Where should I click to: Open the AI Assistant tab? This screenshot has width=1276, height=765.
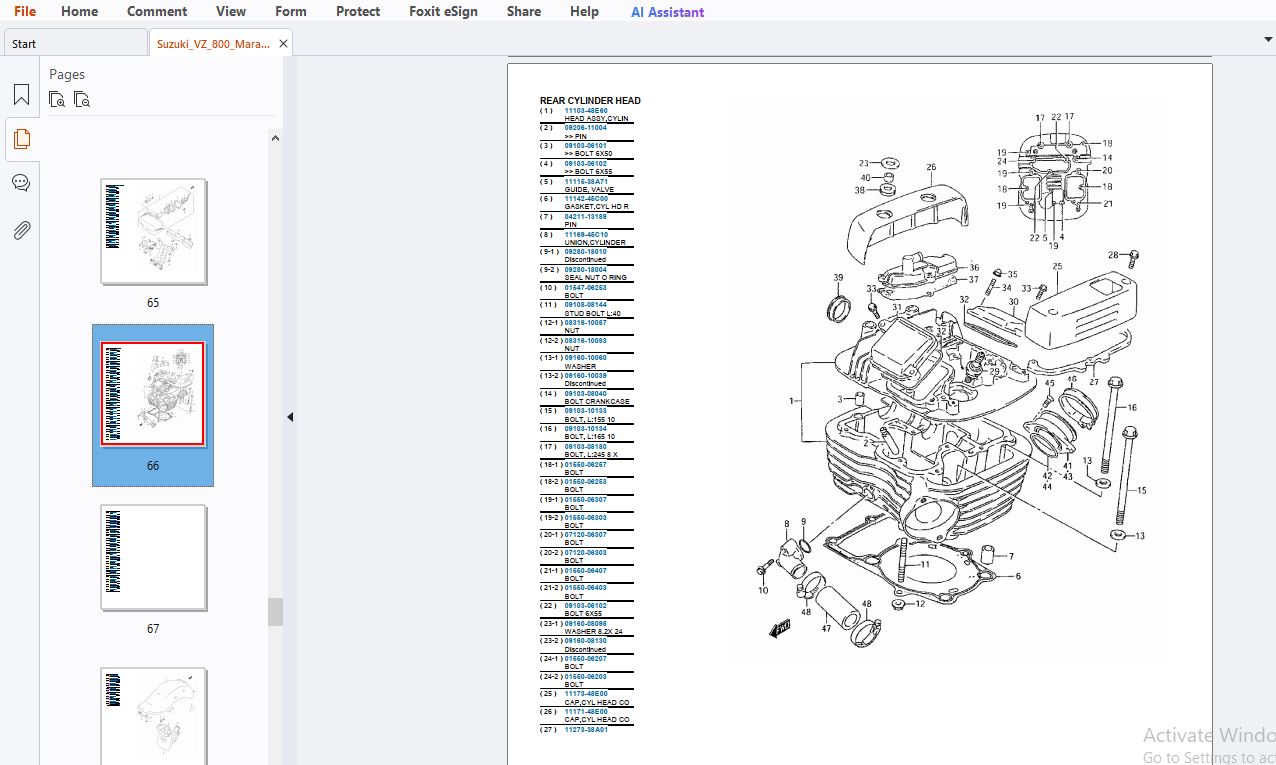[667, 12]
